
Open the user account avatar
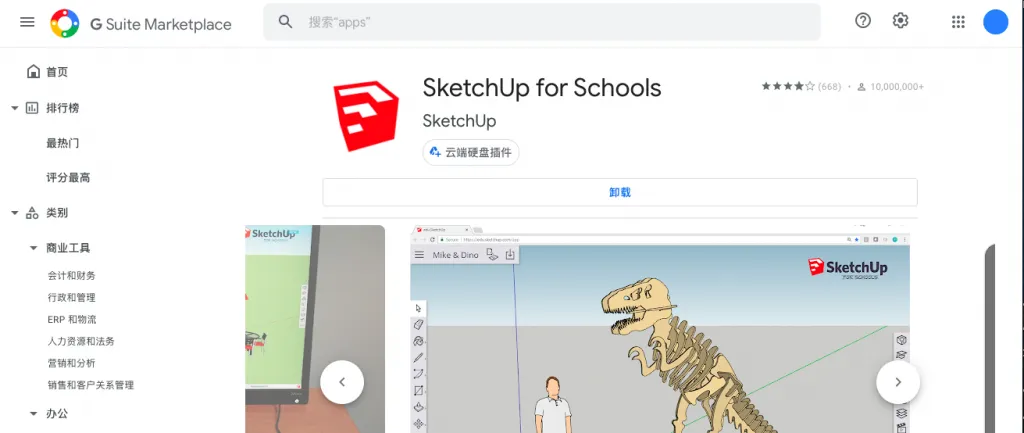(995, 22)
